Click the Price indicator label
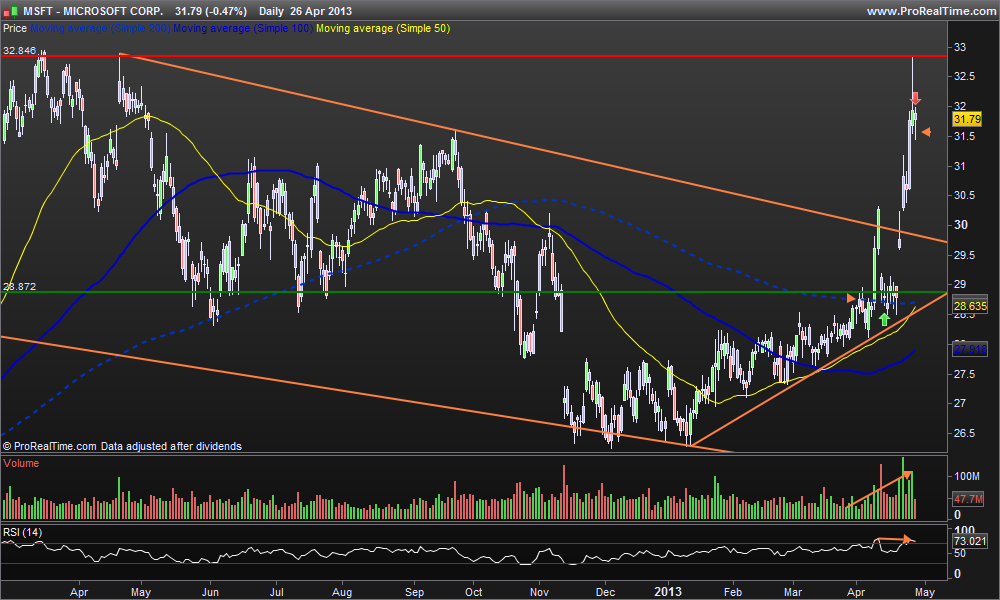The height and width of the screenshot is (600, 1000). click(x=15, y=28)
